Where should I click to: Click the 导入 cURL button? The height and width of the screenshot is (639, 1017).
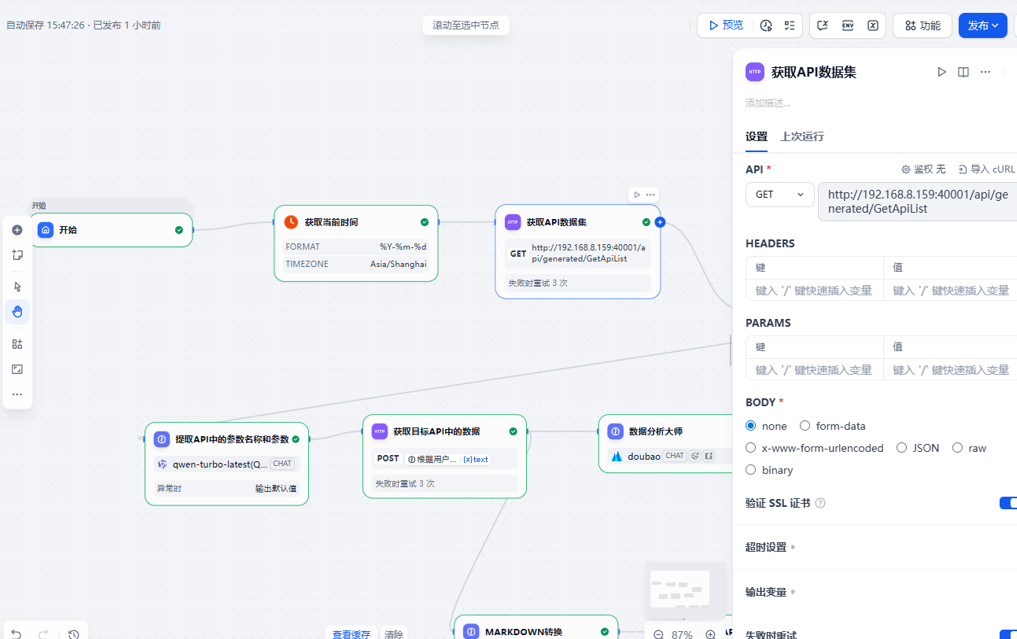[x=986, y=170]
